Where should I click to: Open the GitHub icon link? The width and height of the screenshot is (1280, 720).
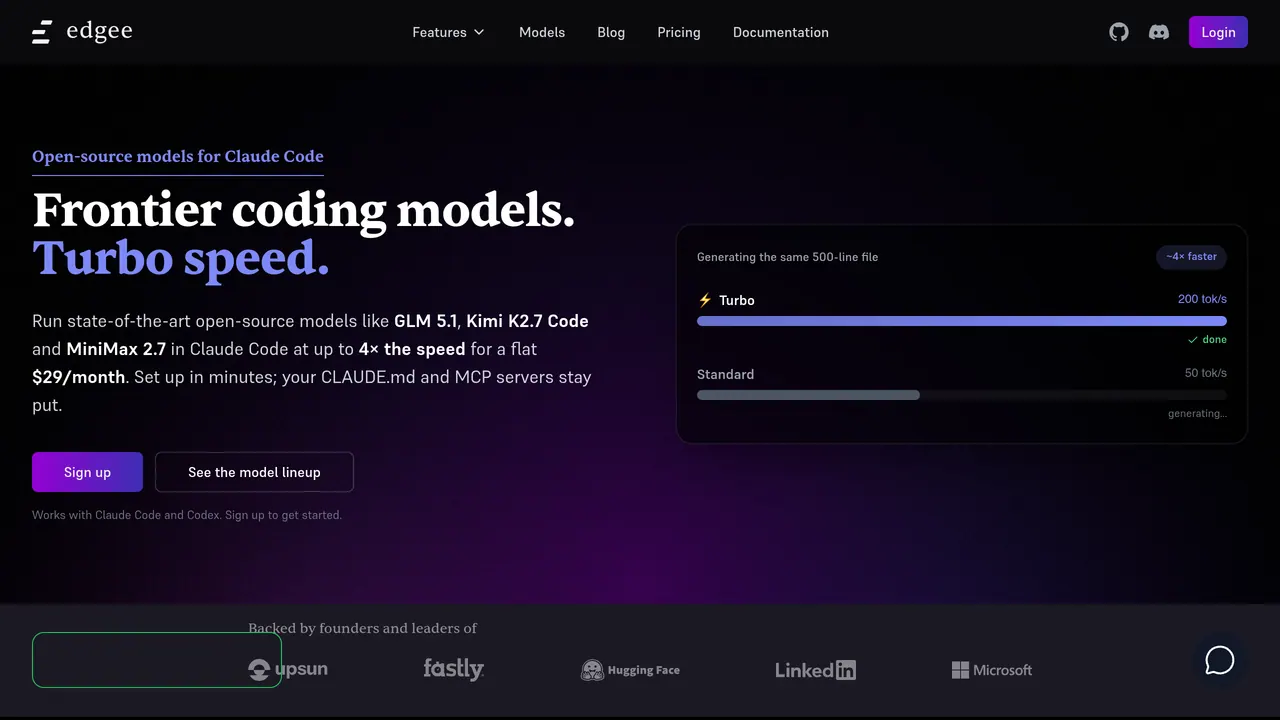[x=1119, y=32]
